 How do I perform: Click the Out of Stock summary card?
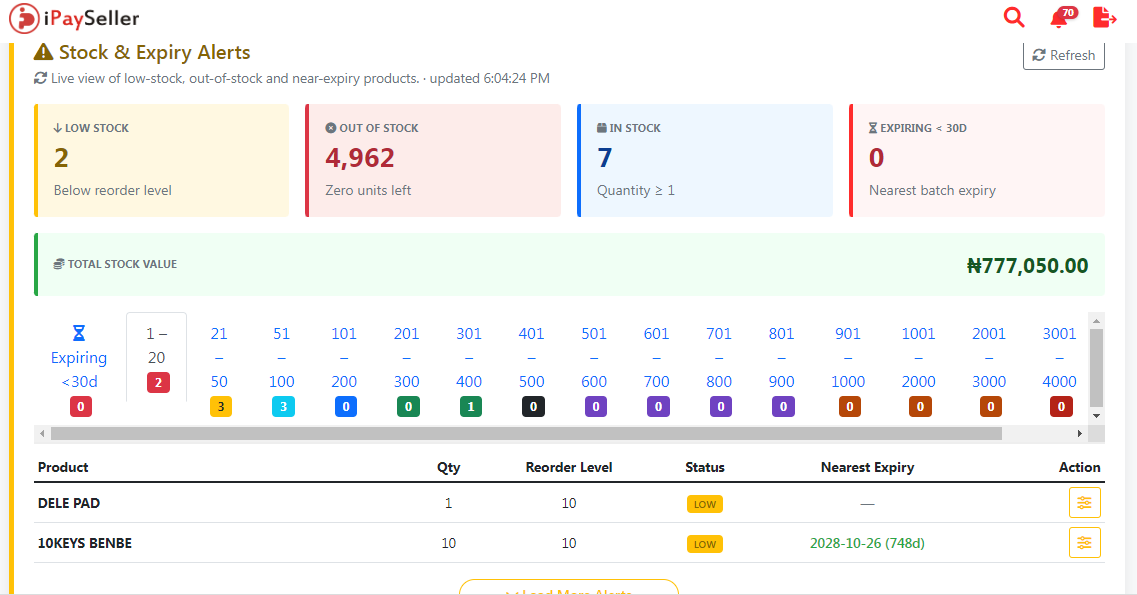click(433, 160)
